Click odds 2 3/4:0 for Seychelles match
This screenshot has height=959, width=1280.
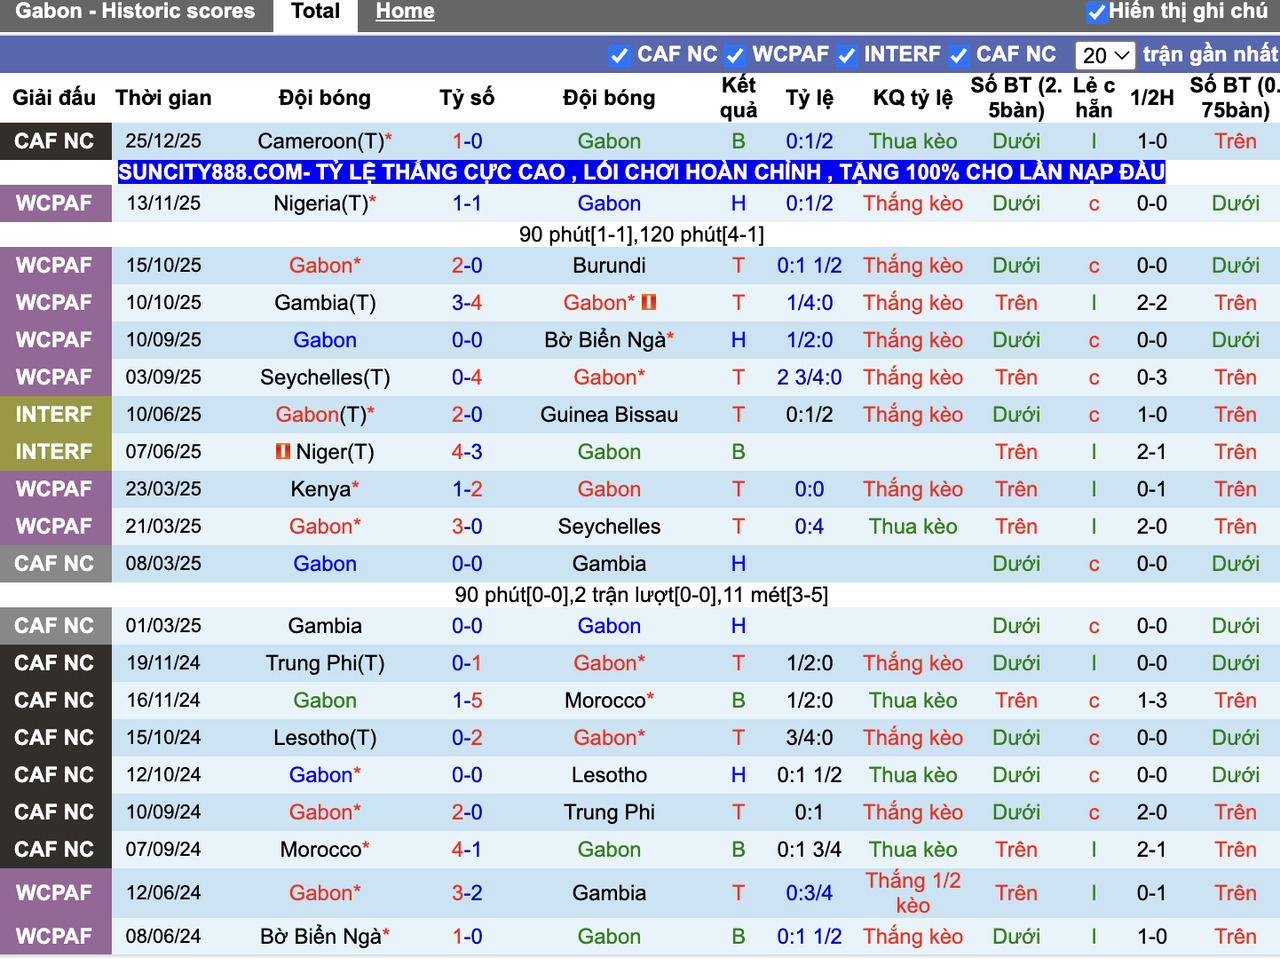809,377
